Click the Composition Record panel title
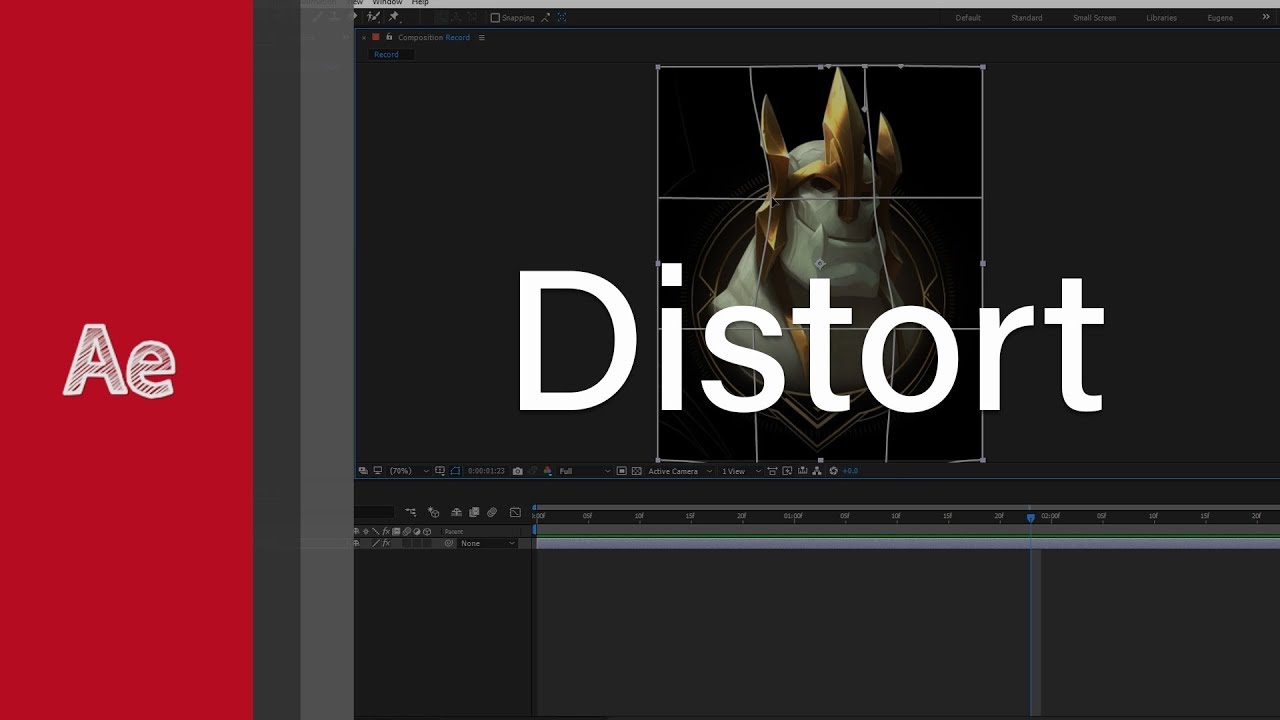1280x720 pixels. pyautogui.click(x=434, y=38)
